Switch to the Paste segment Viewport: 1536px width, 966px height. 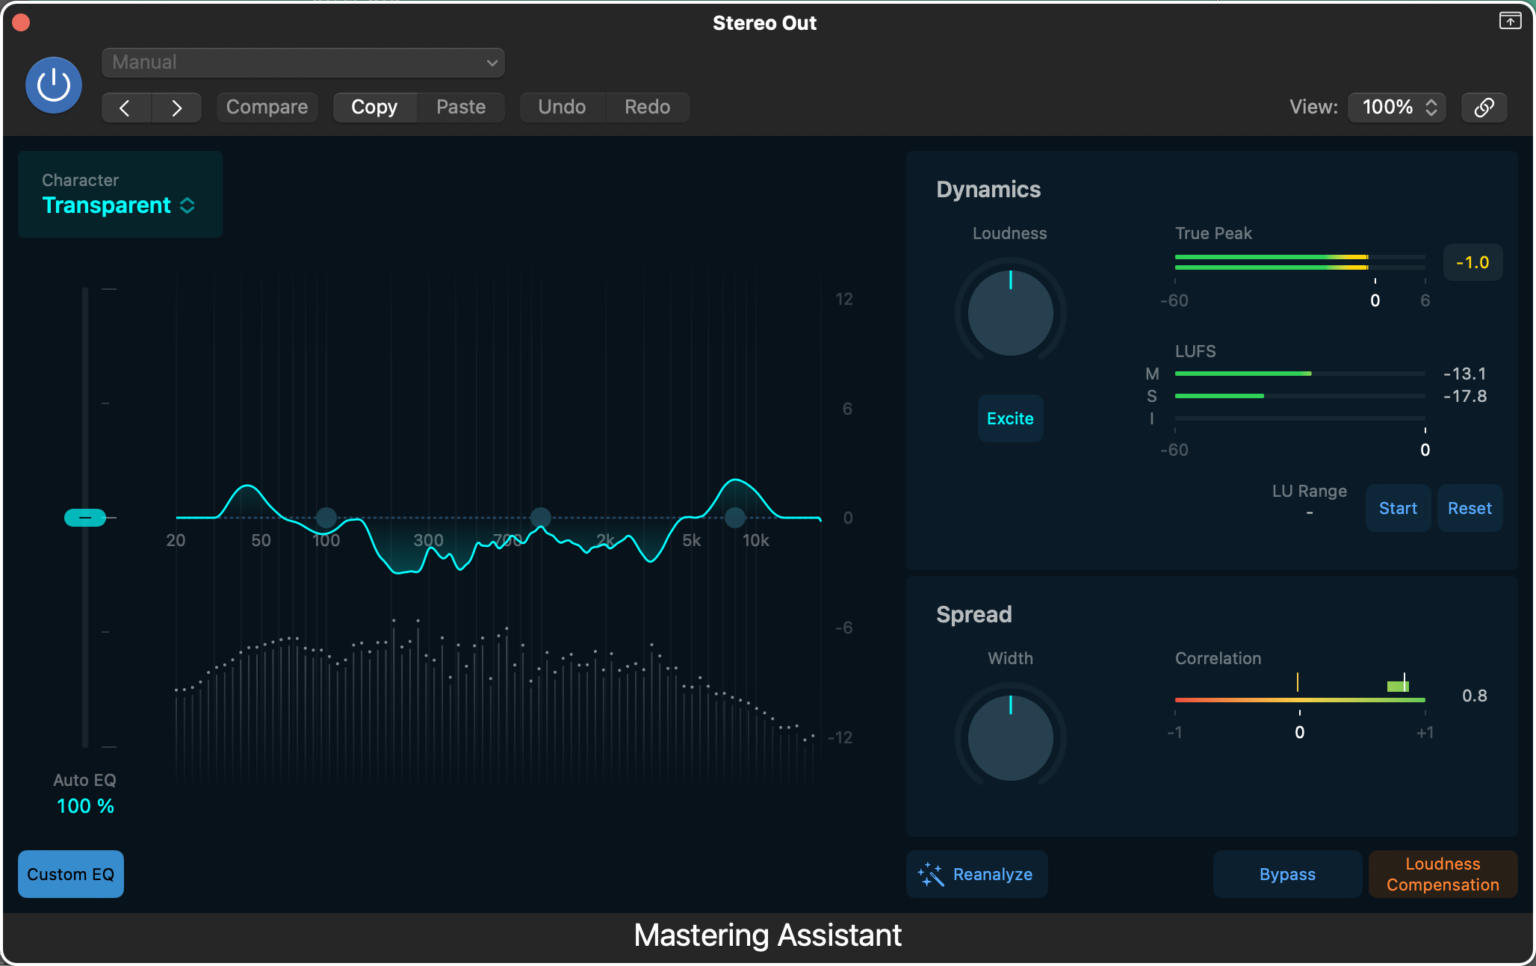click(x=460, y=106)
